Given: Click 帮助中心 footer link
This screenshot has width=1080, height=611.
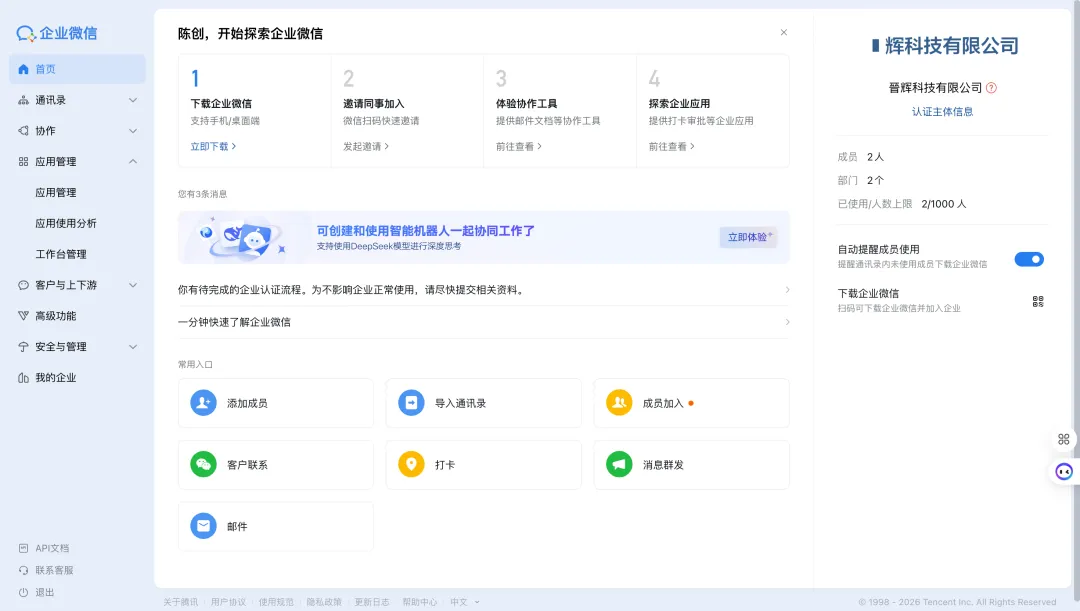Looking at the screenshot, I should click(x=419, y=602).
